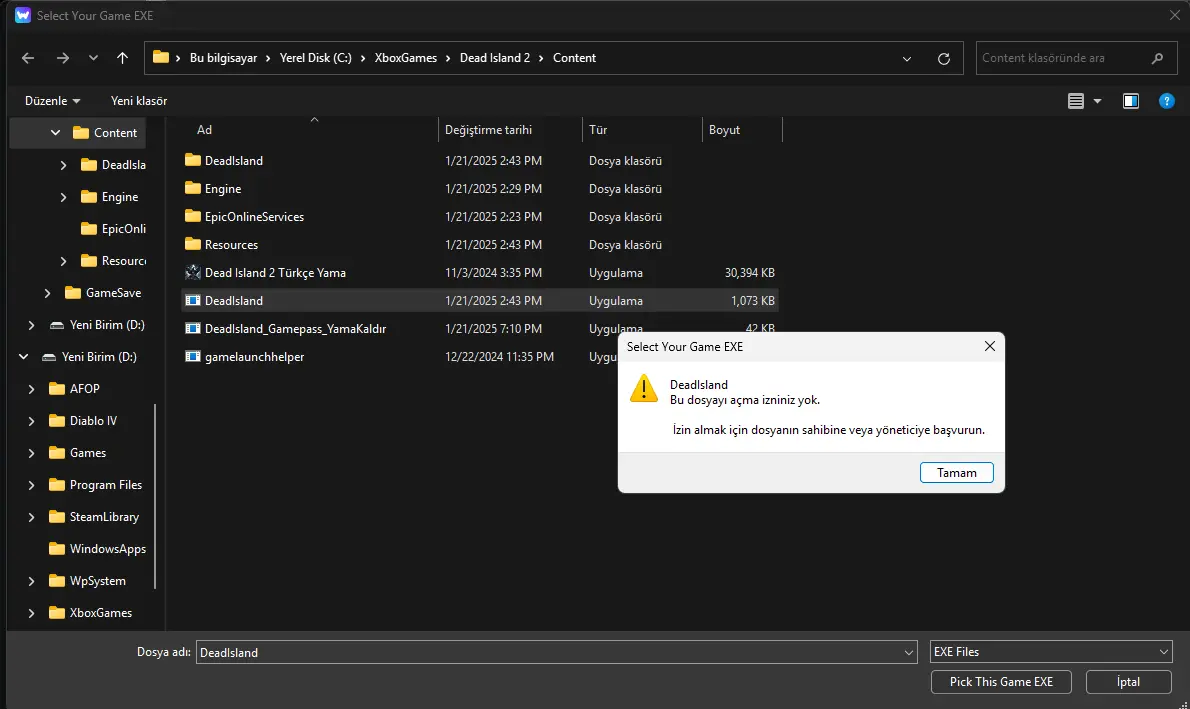Click the Back navigation arrow
The height and width of the screenshot is (709, 1190).
[x=28, y=58]
